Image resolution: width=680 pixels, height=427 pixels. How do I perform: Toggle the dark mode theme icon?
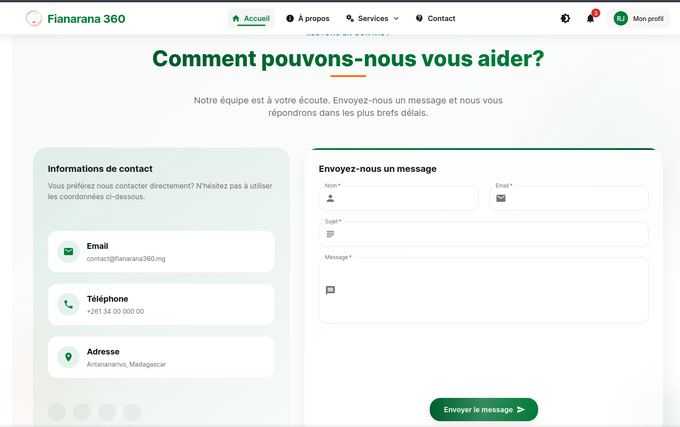pyautogui.click(x=566, y=18)
